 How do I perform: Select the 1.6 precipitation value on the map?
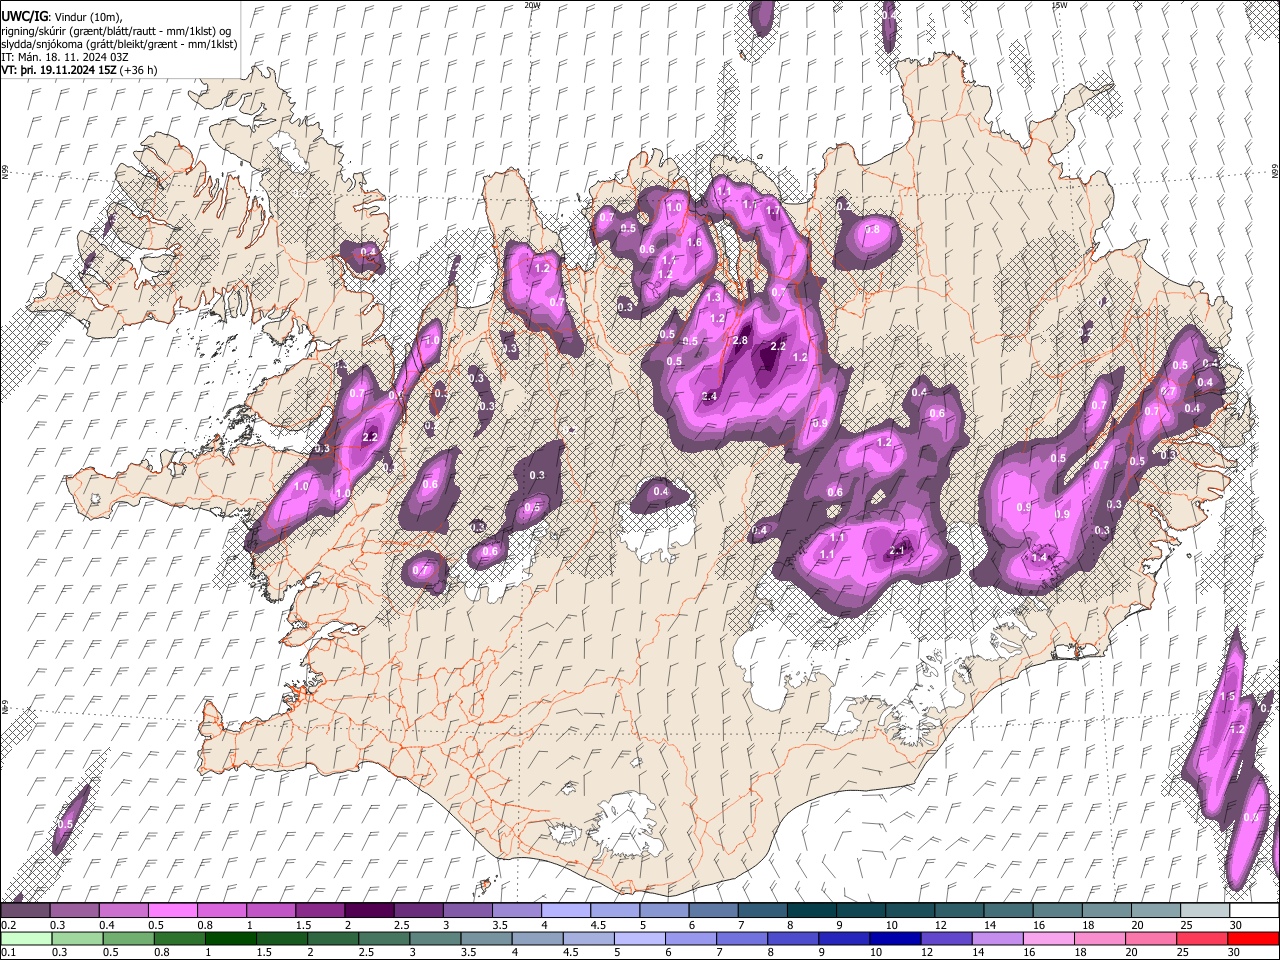click(695, 242)
